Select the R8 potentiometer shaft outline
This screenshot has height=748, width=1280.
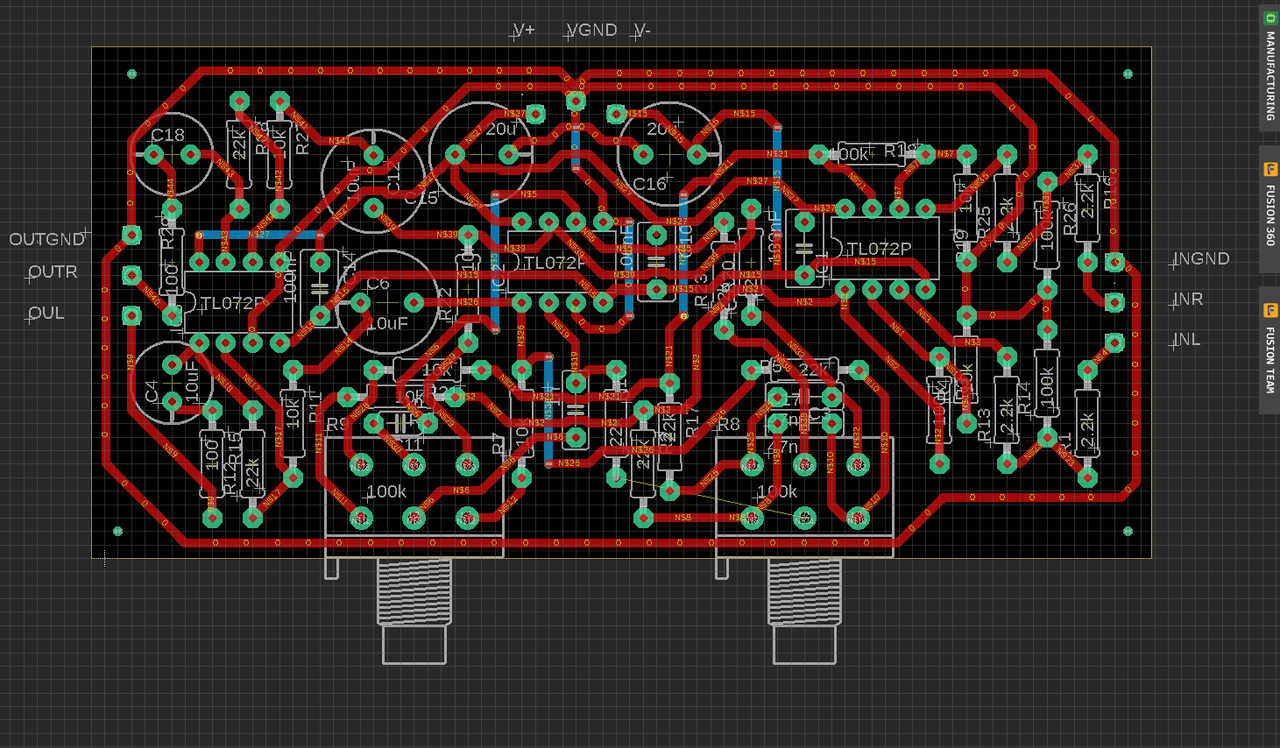point(805,611)
